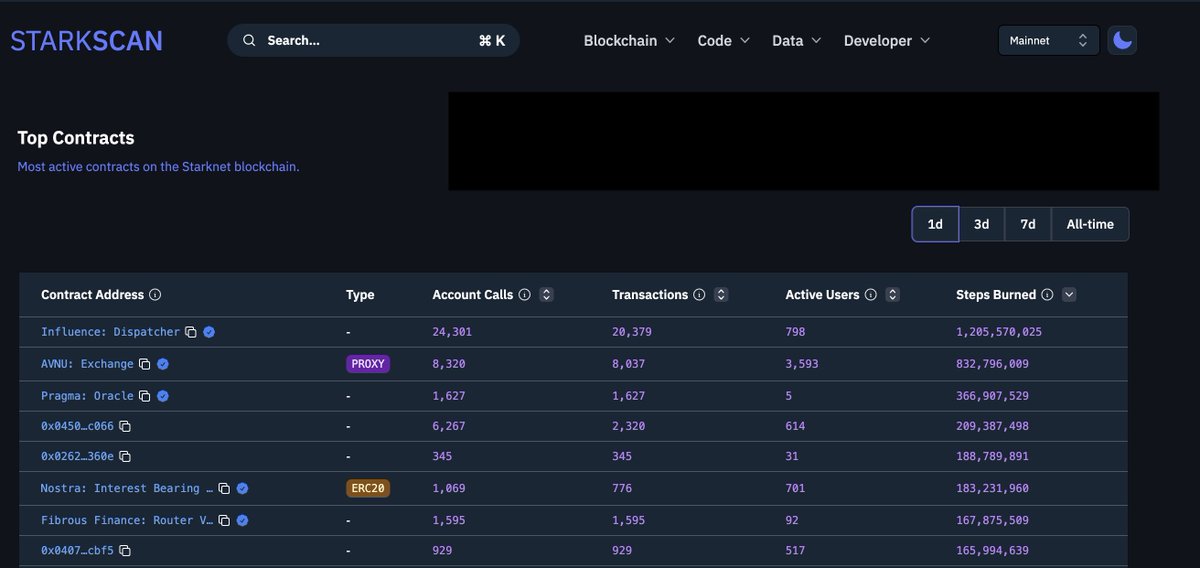1200x568 pixels.
Task: Copy address 0x0262…360e
Action: click(124, 456)
